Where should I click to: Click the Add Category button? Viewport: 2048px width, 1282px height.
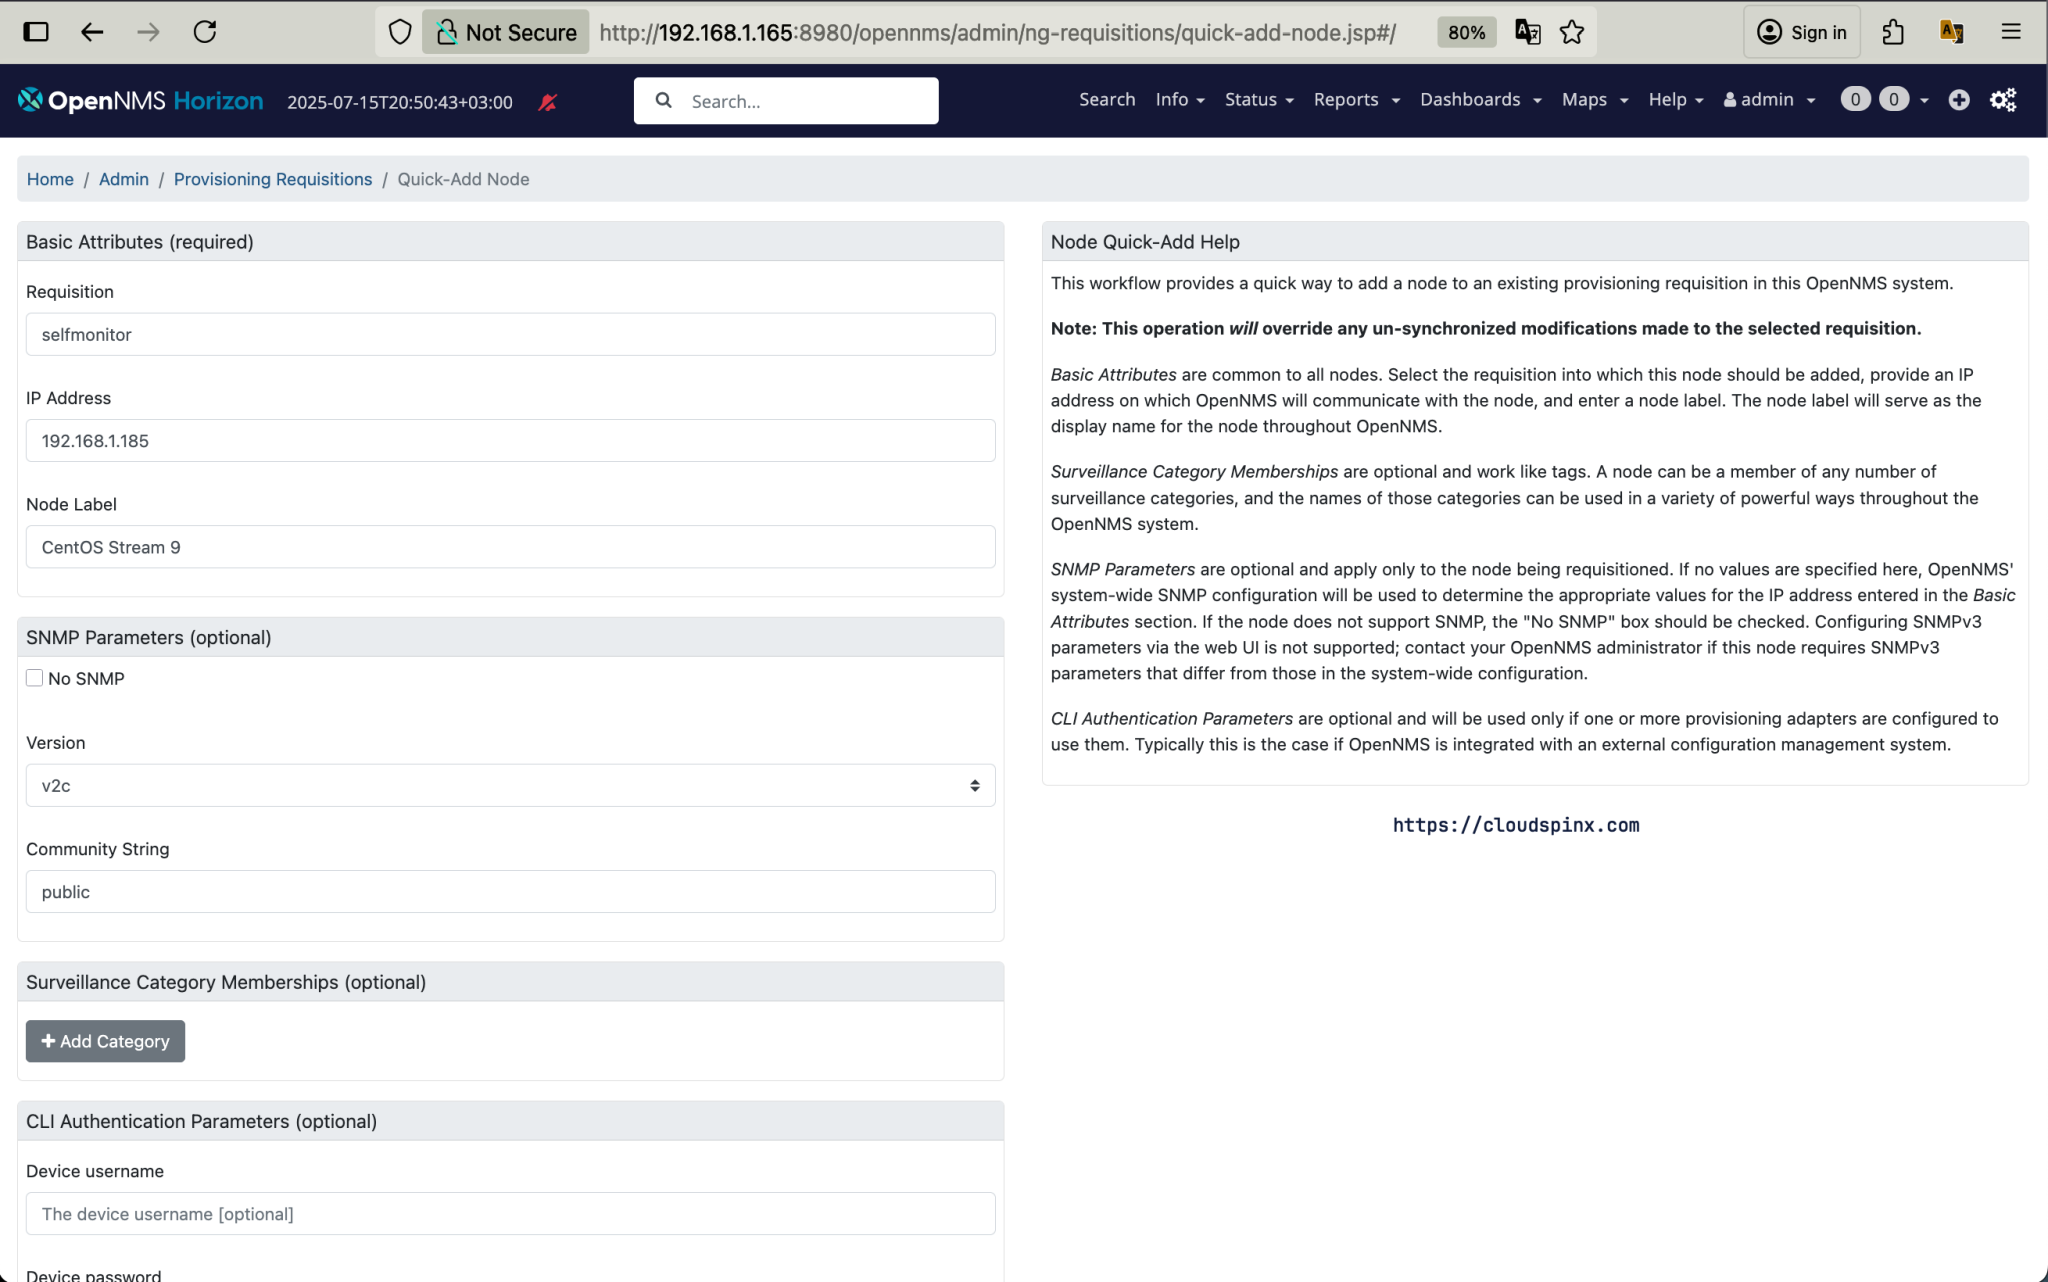104,1041
